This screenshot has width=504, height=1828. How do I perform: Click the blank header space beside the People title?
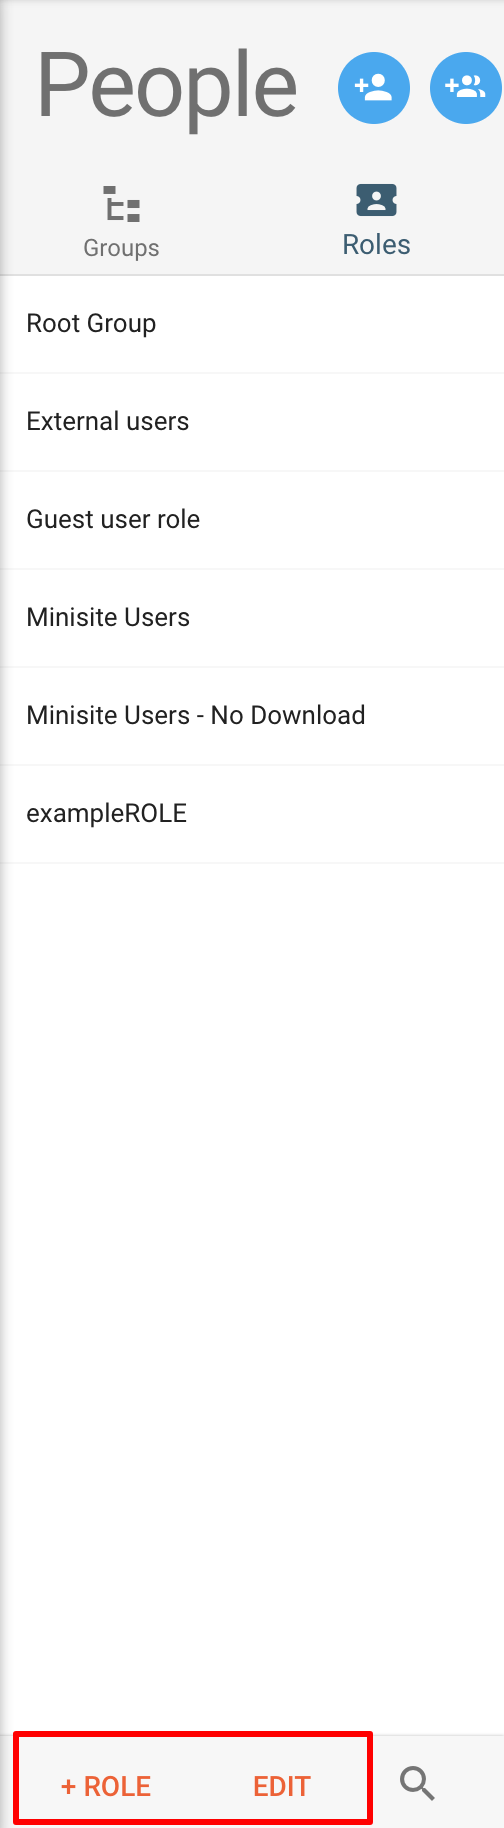pos(318,88)
